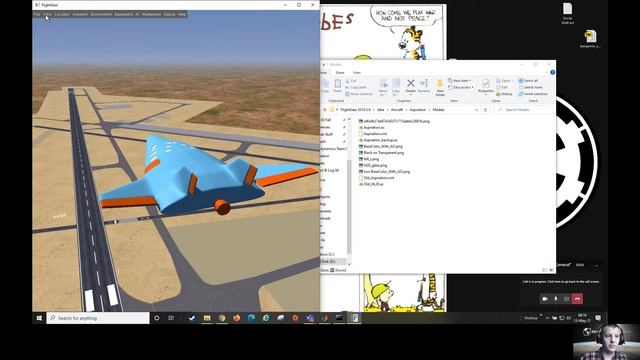This screenshot has height=360, width=640.
Task: Select file HUD_glass.png
Action: pyautogui.click(x=372, y=165)
